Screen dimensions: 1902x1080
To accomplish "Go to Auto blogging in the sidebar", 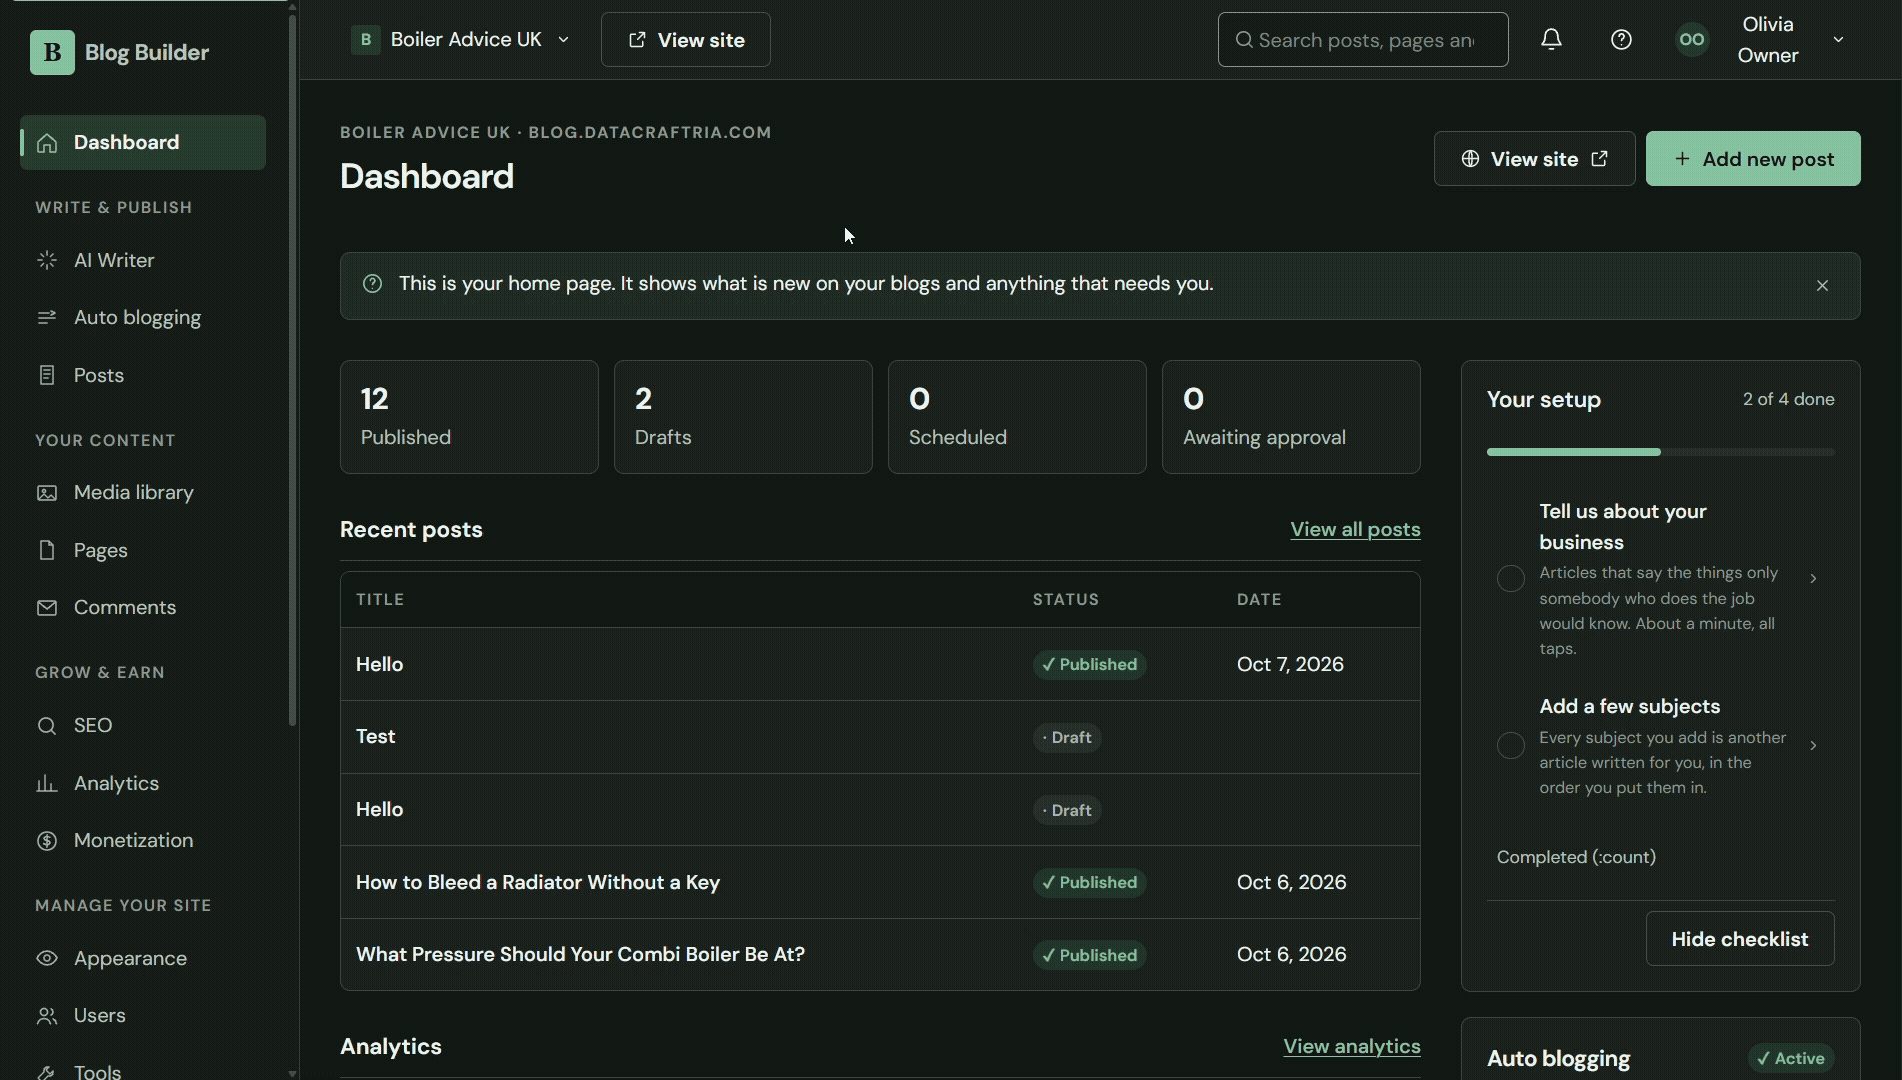I will (143, 317).
